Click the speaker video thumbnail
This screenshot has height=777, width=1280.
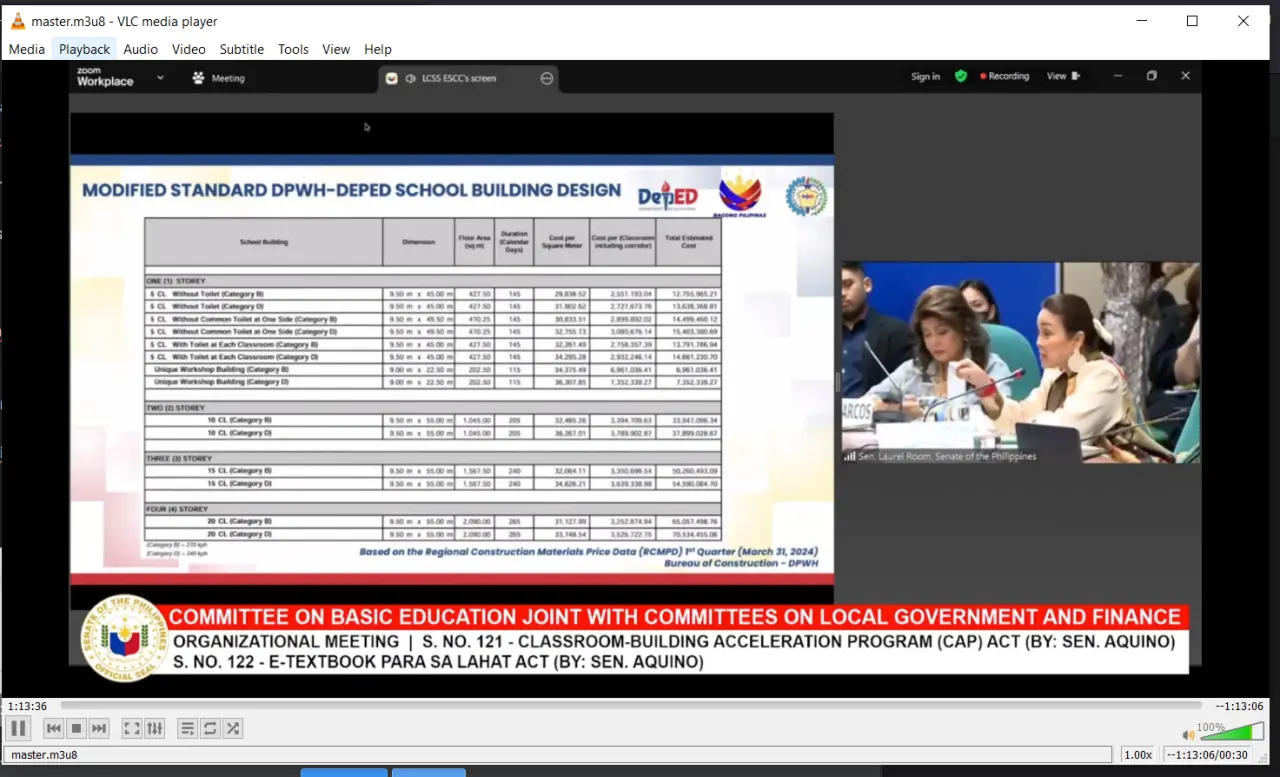(1020, 362)
